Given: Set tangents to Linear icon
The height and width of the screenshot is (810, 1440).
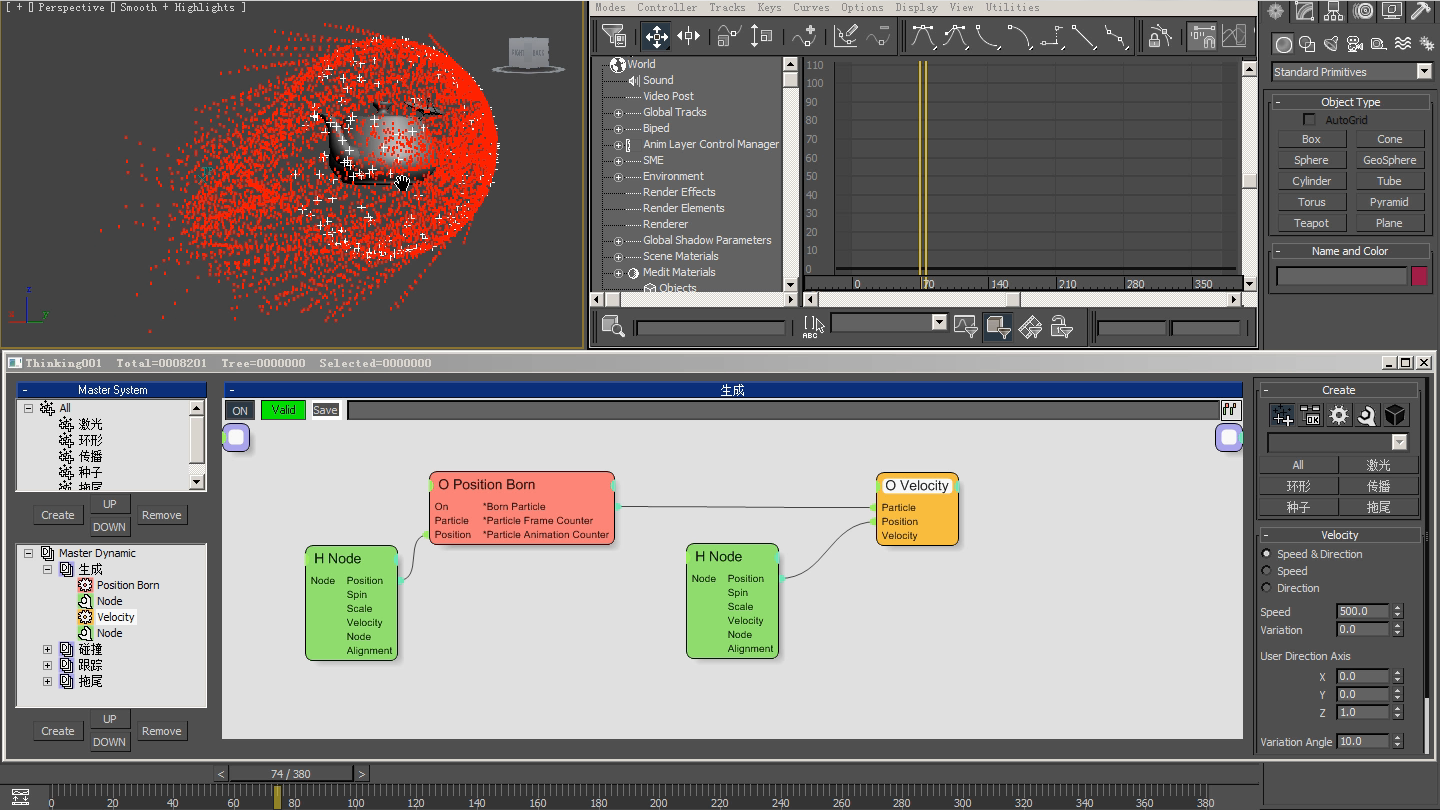Looking at the screenshot, I should pyautogui.click(x=1084, y=37).
